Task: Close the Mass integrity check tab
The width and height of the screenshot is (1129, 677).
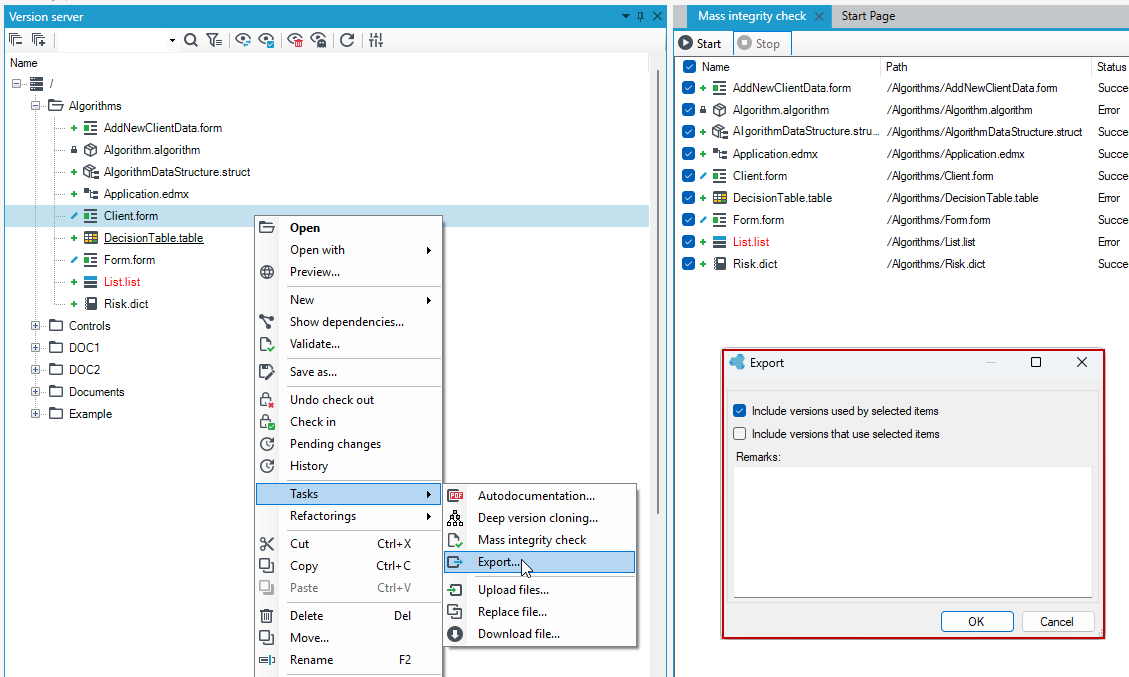Action: click(x=819, y=16)
